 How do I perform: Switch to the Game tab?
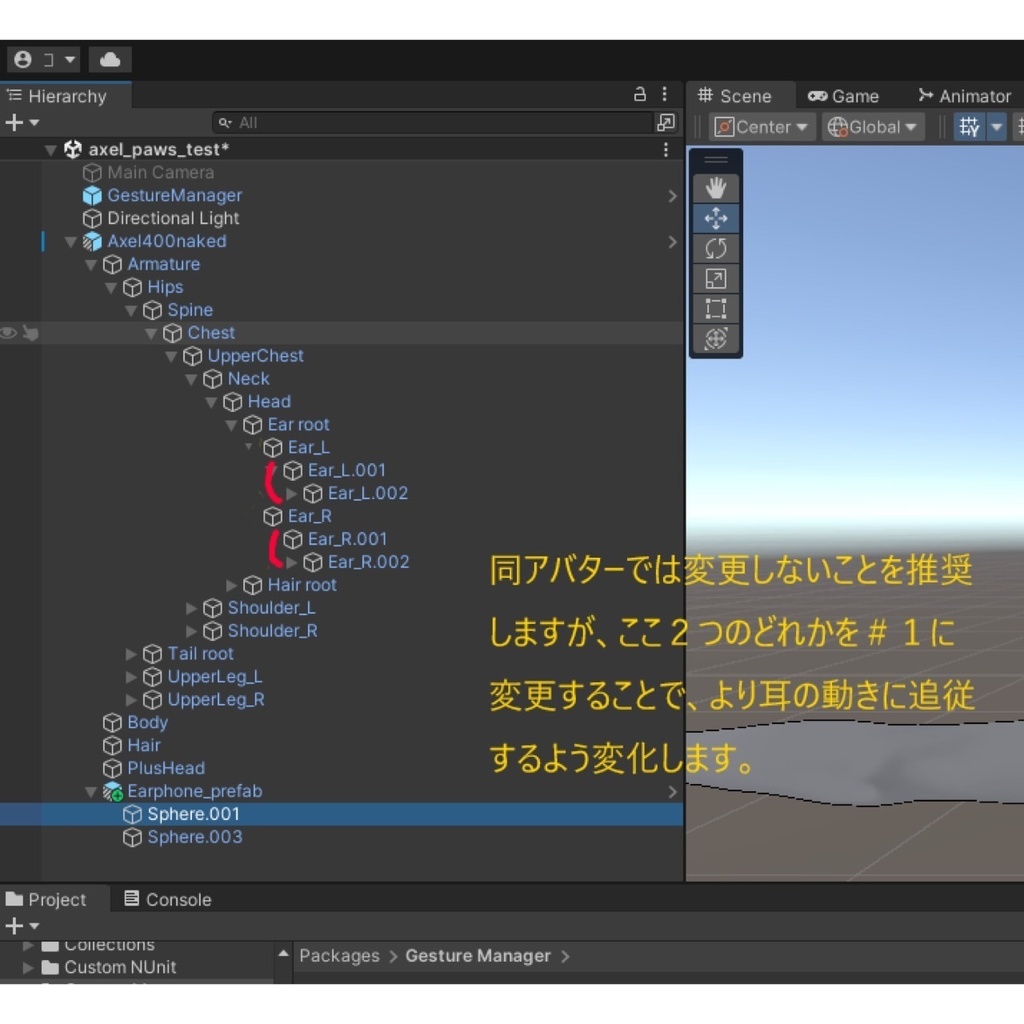[853, 95]
